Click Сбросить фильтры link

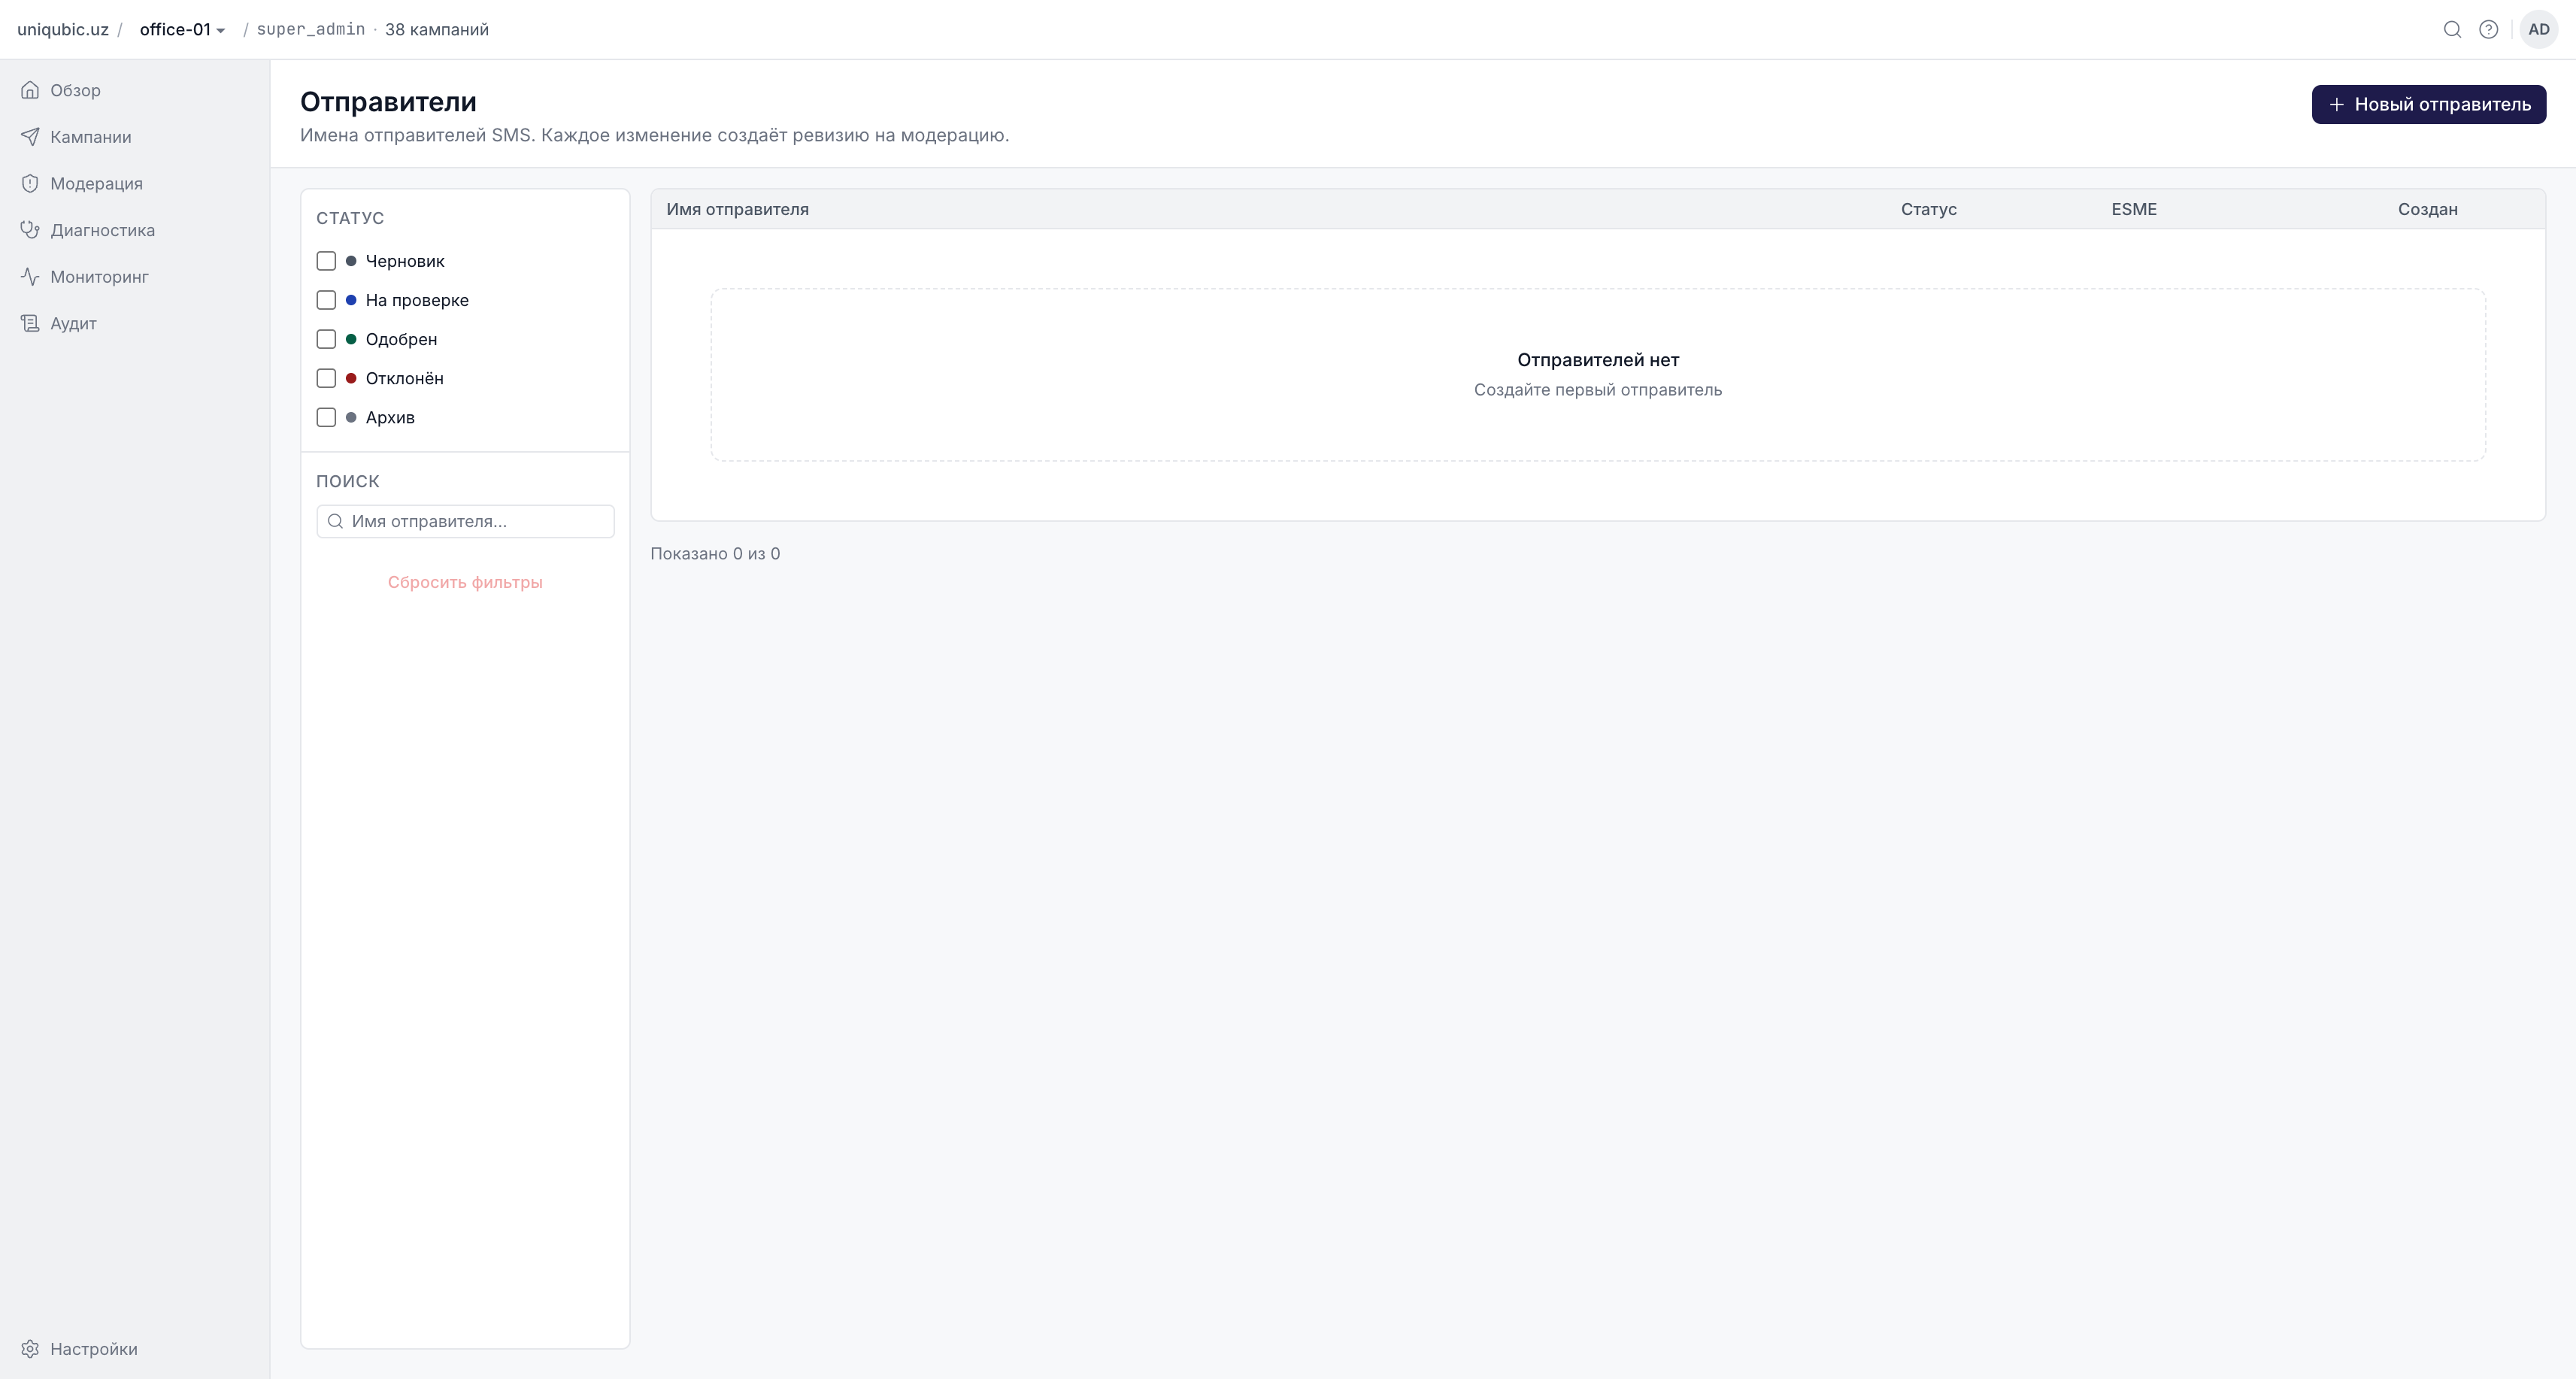click(x=465, y=582)
